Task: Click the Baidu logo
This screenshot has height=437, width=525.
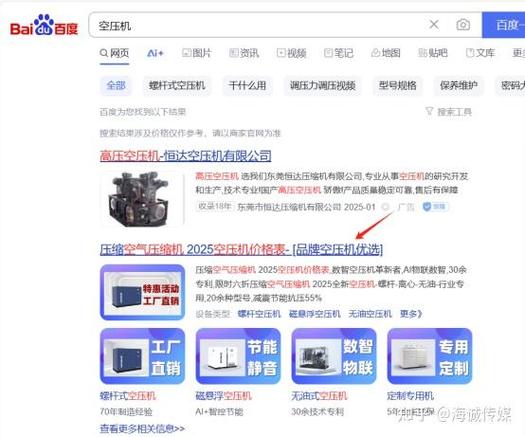Action: pyautogui.click(x=44, y=25)
